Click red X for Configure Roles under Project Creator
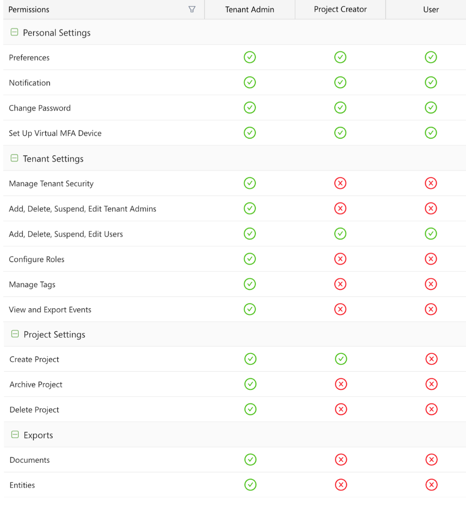466x505 pixels. (340, 259)
